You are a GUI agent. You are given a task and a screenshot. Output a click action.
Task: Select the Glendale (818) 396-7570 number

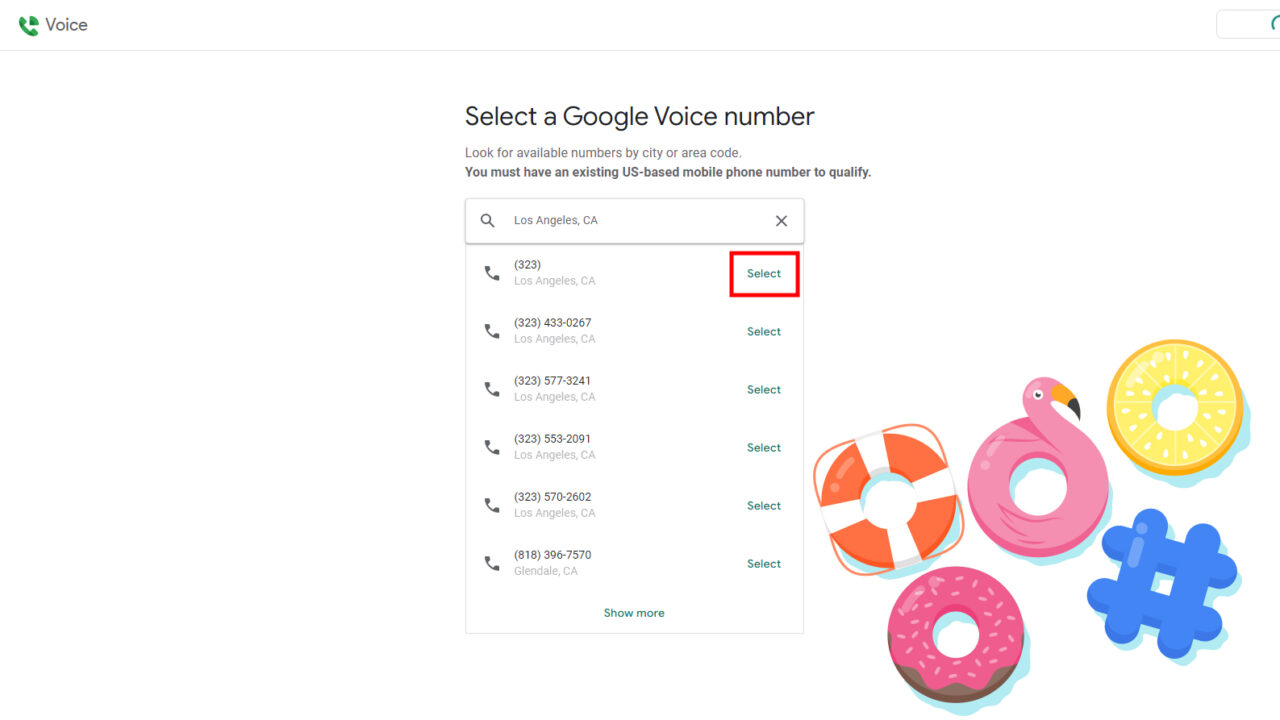[x=763, y=563]
